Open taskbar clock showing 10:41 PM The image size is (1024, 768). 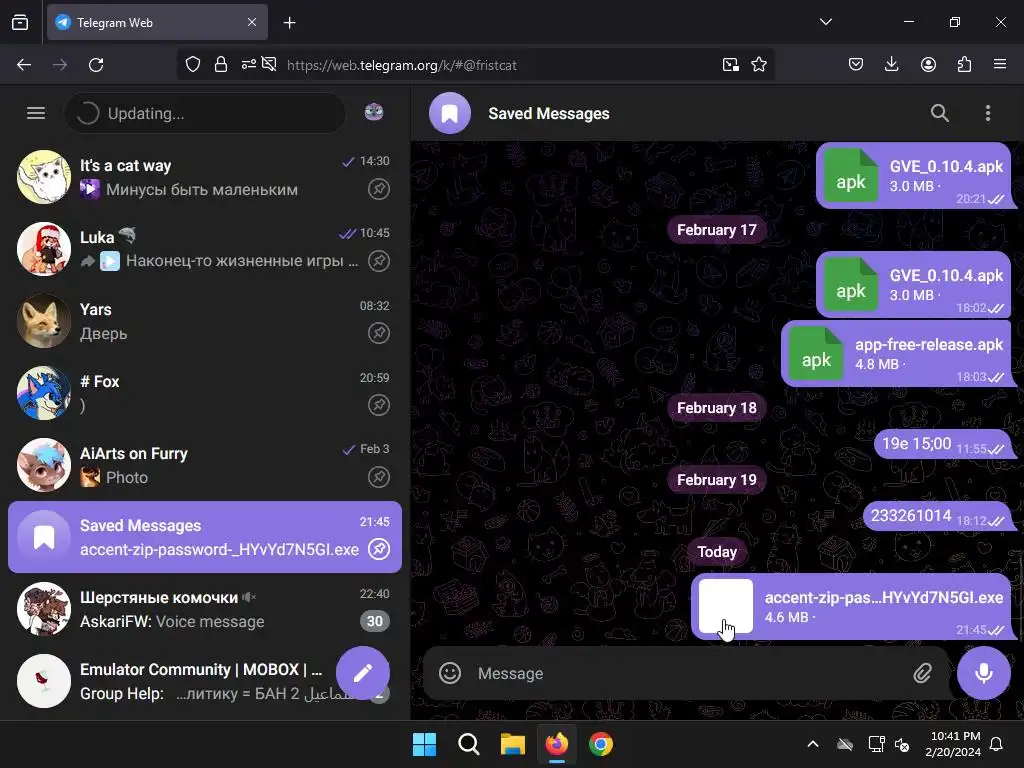pos(953,744)
